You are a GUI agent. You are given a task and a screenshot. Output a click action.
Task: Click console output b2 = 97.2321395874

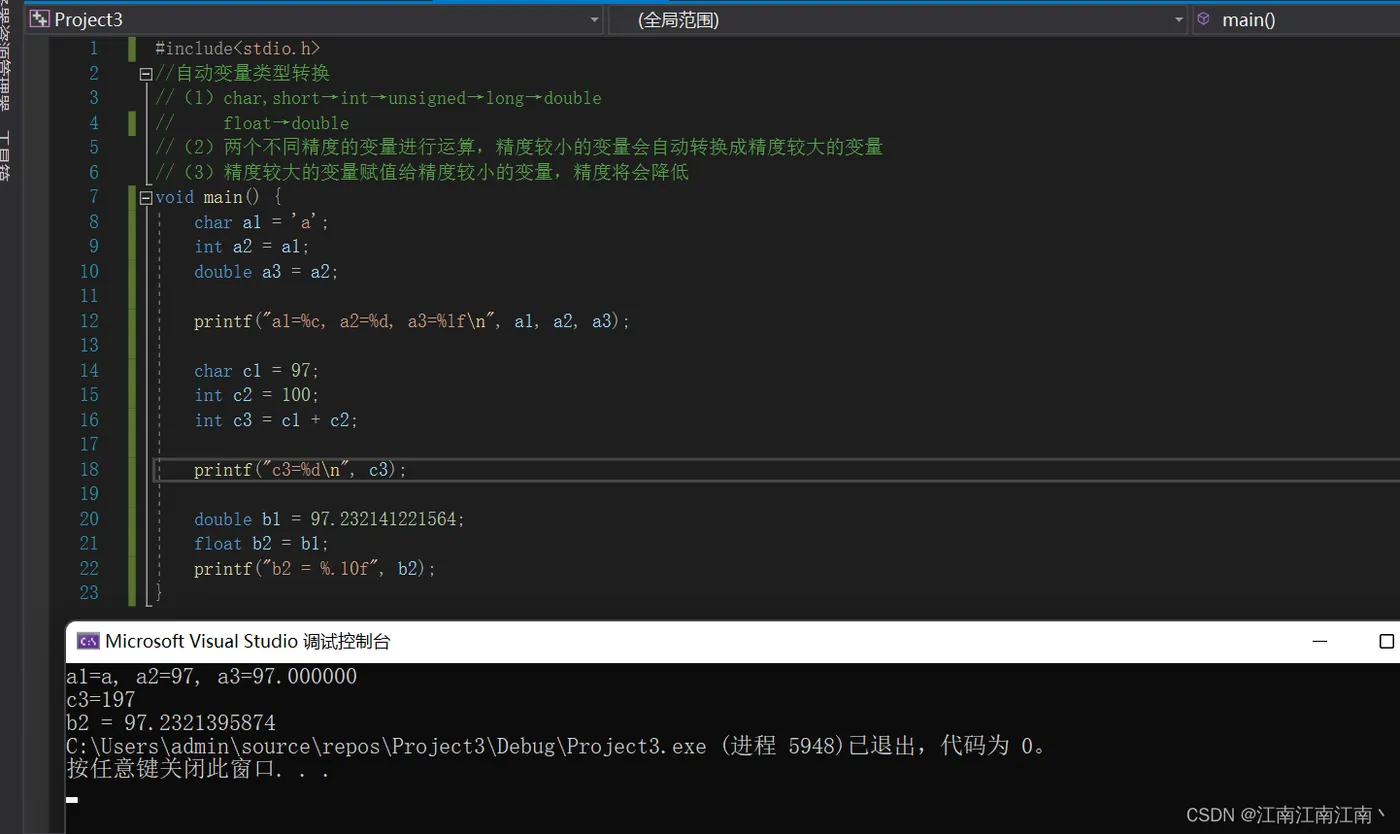171,723
